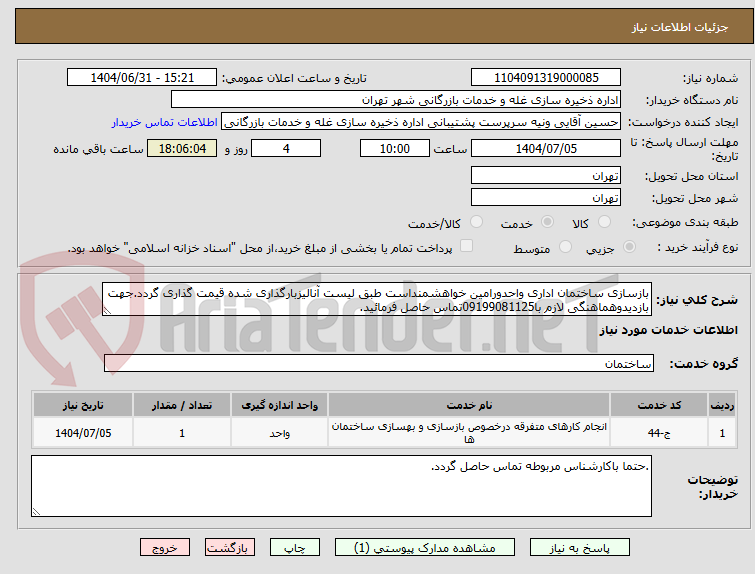Click the request creator field حسین آقایی ونیه
Image resolution: width=755 pixels, height=574 pixels.
point(421,122)
